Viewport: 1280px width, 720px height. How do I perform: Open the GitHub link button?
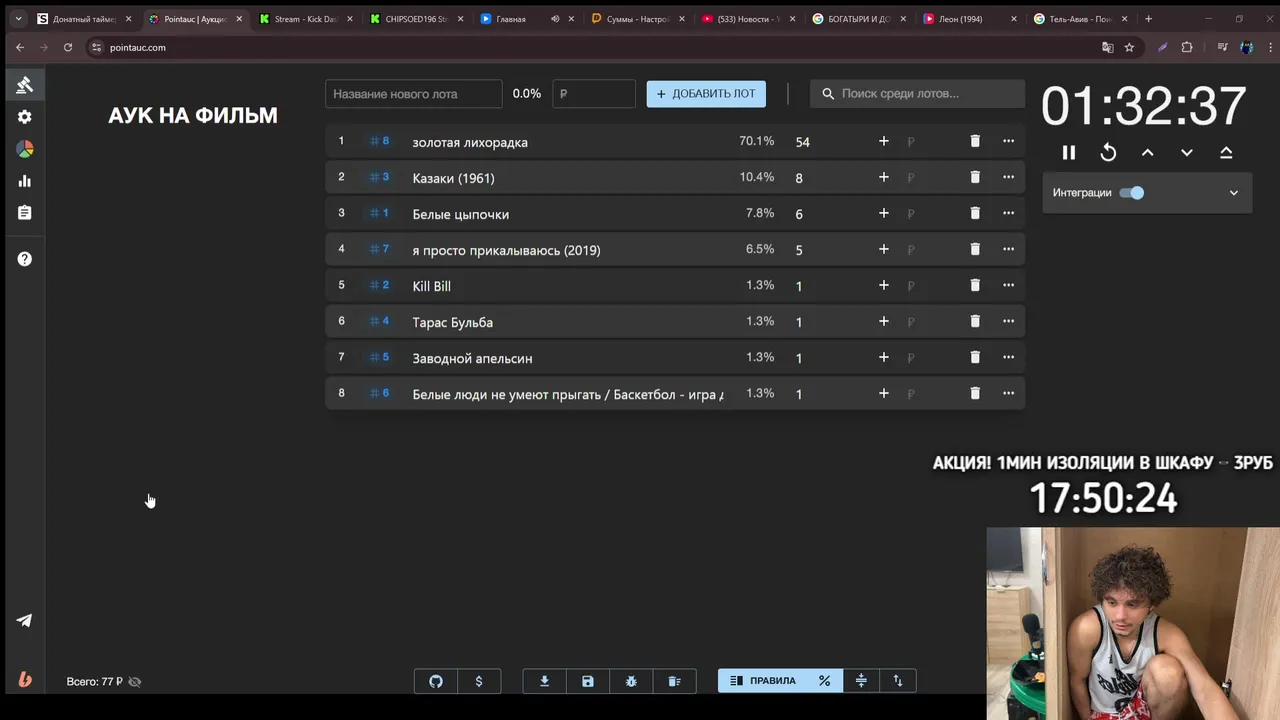tap(436, 681)
